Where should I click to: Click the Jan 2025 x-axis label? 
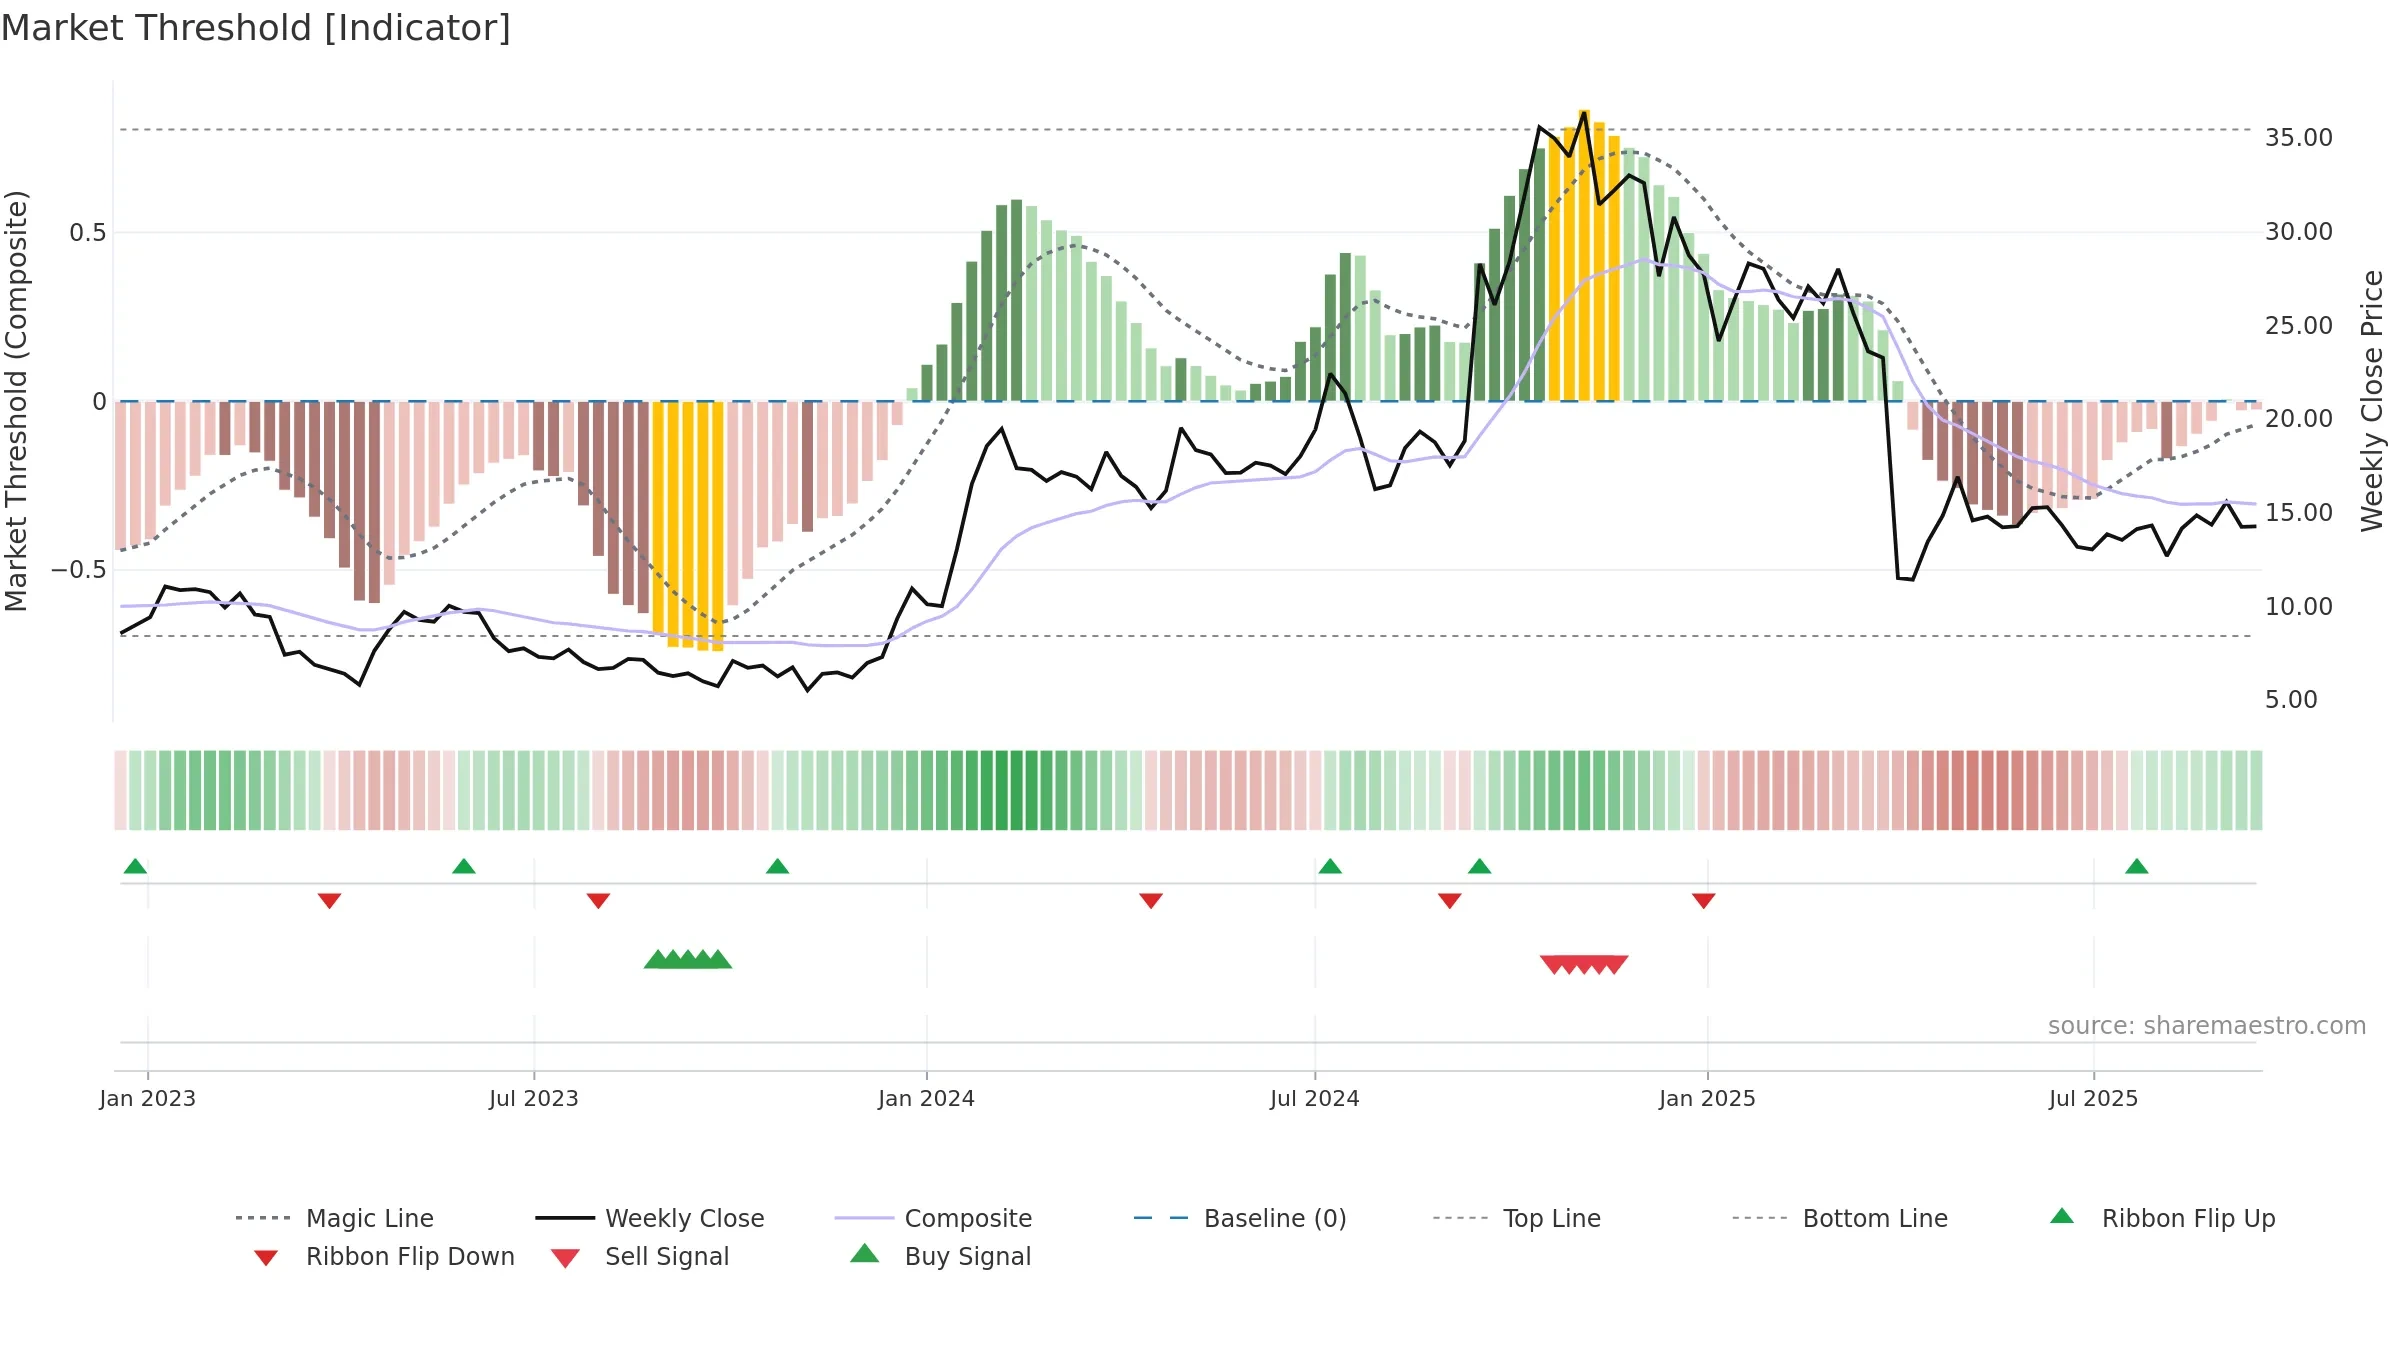click(x=1708, y=1098)
